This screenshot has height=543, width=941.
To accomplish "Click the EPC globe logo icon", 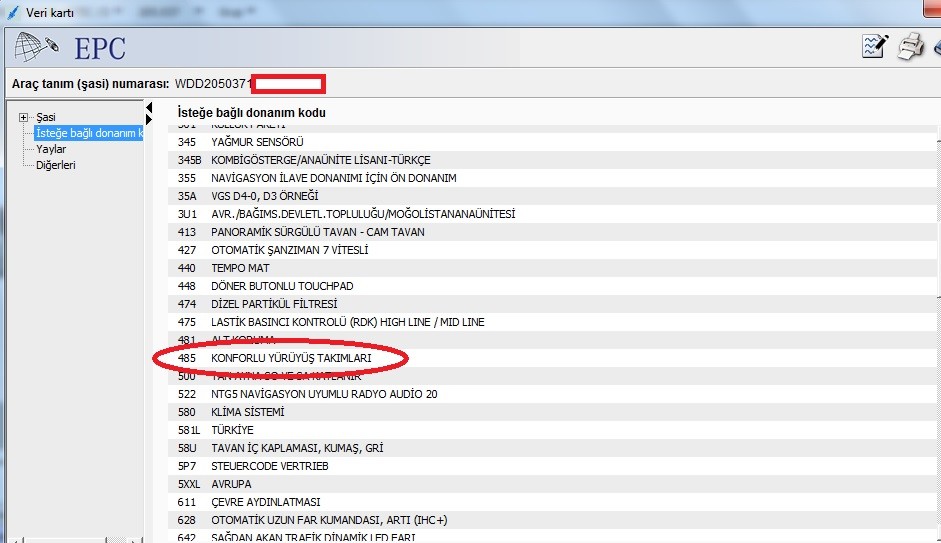I will coord(36,46).
